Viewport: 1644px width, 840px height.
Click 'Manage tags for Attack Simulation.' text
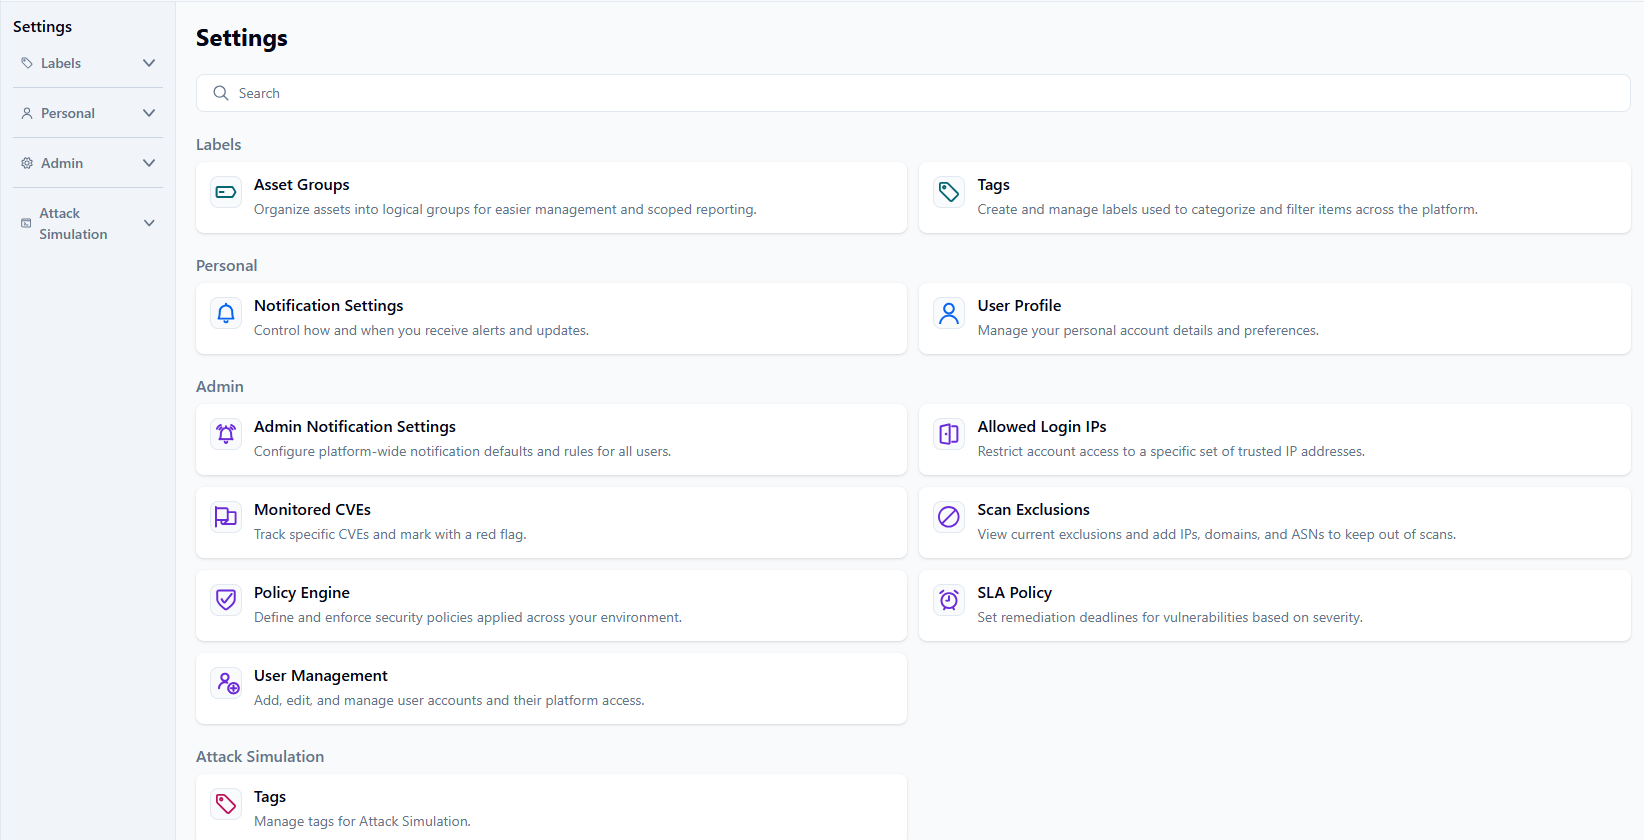[x=362, y=822]
